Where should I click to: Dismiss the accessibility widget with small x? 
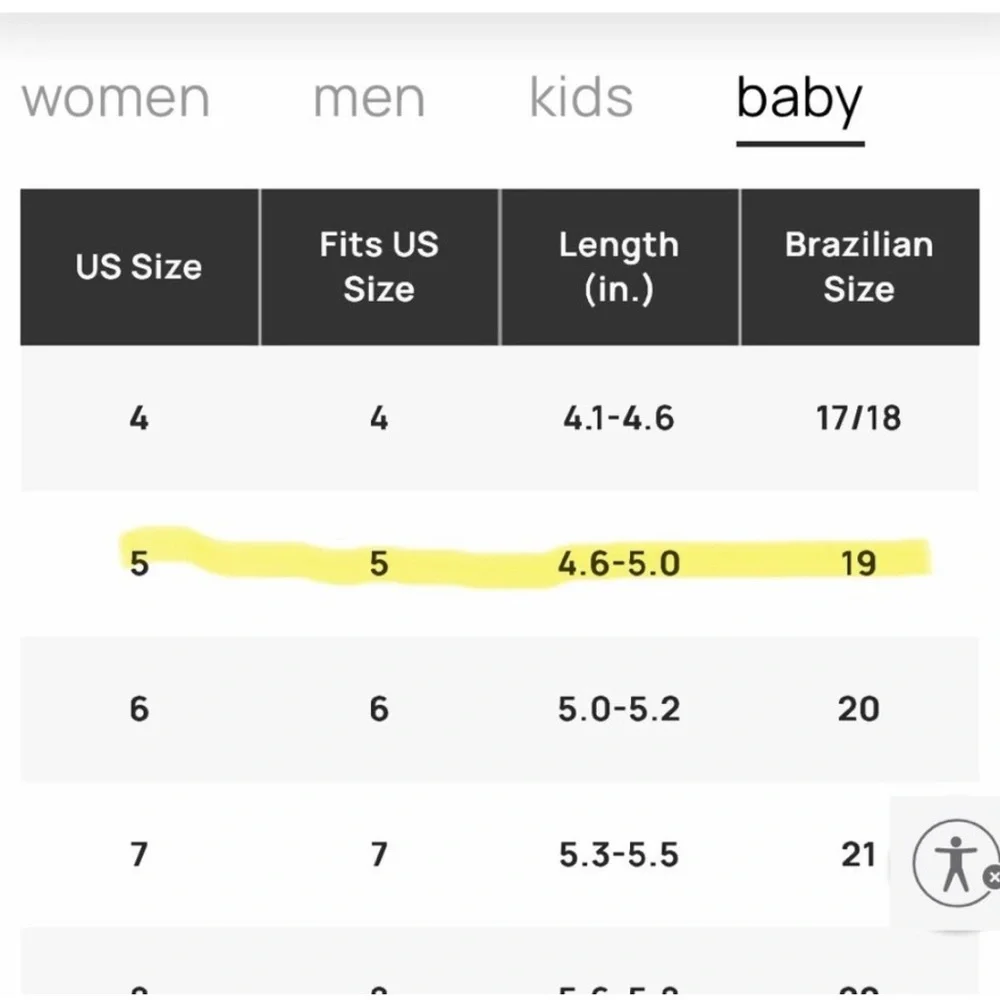pos(992,877)
